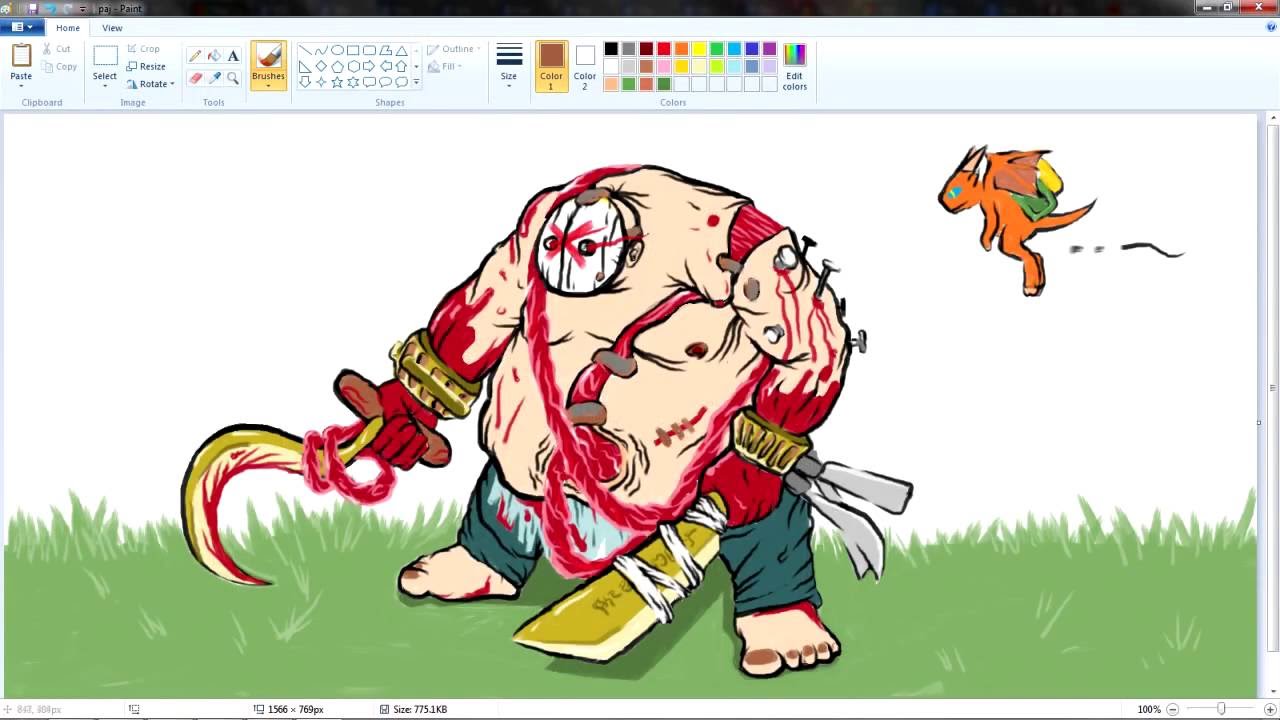Viewport: 1280px width, 720px height.
Task: Expand the Paste dropdown arrow
Action: 21,84
